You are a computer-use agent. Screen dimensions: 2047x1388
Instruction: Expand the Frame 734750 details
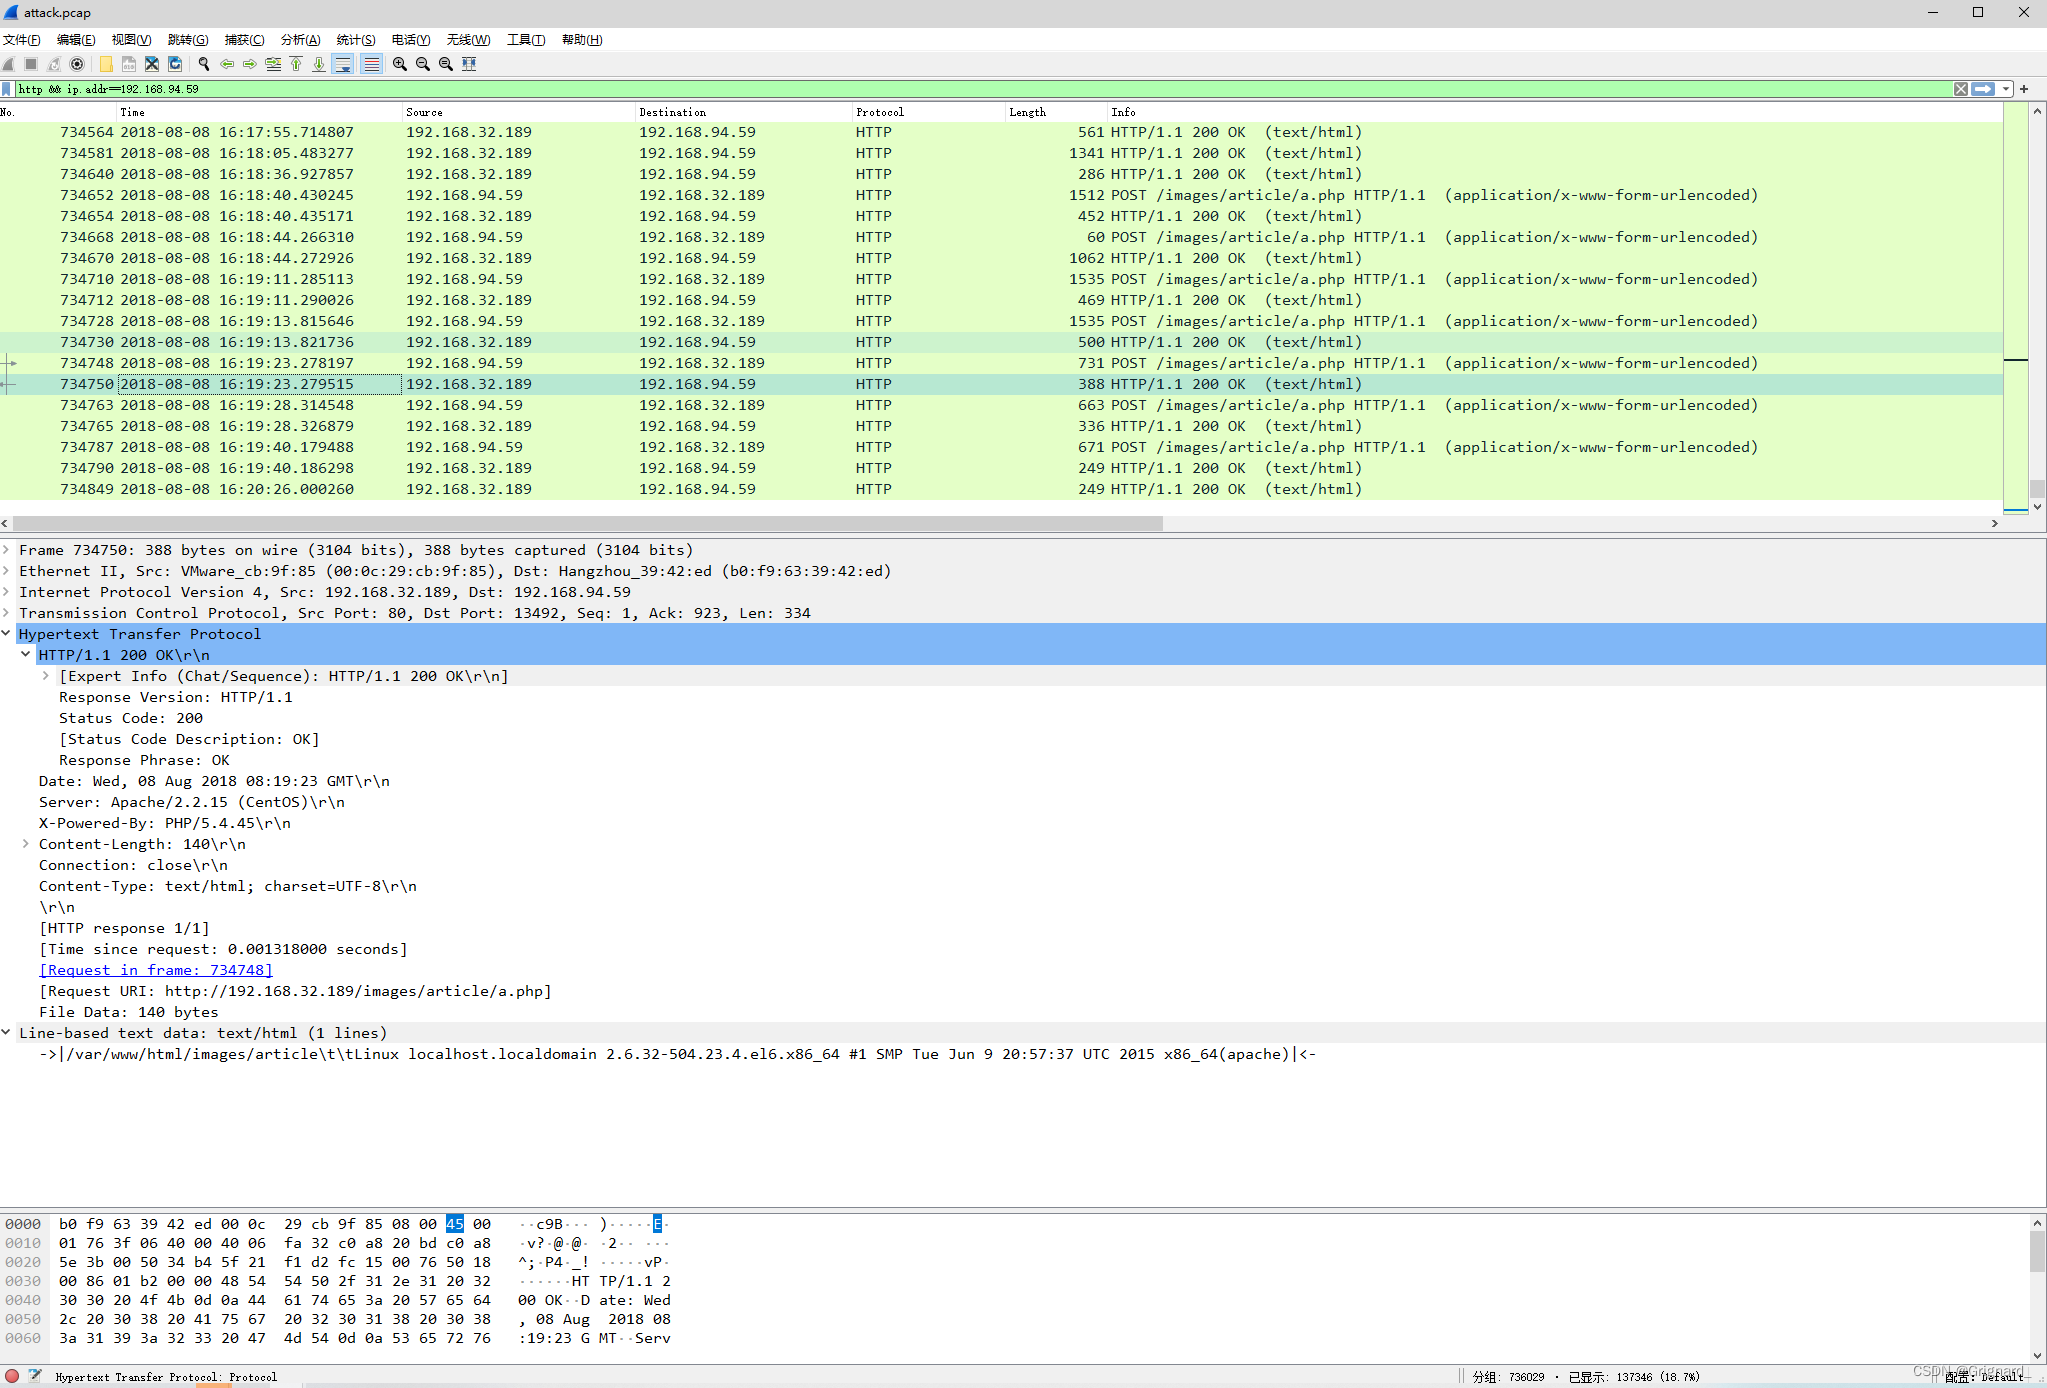(6, 550)
